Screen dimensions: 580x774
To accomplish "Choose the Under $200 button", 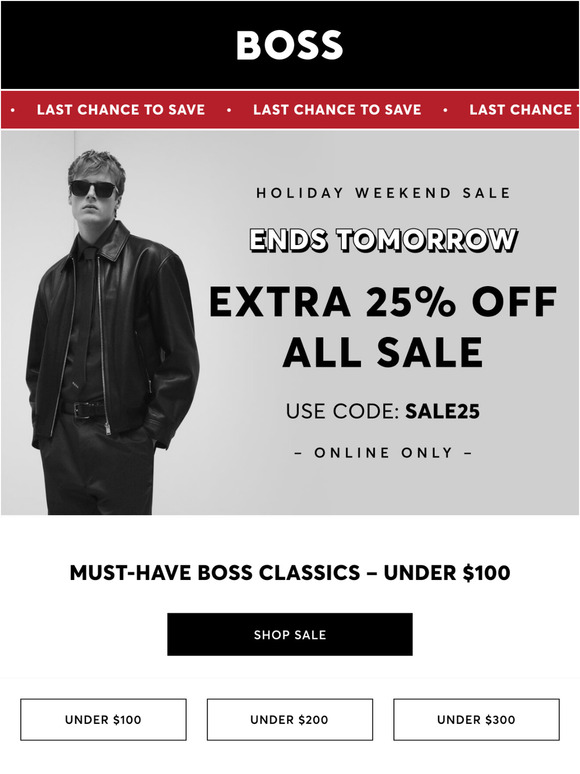I will click(290, 720).
